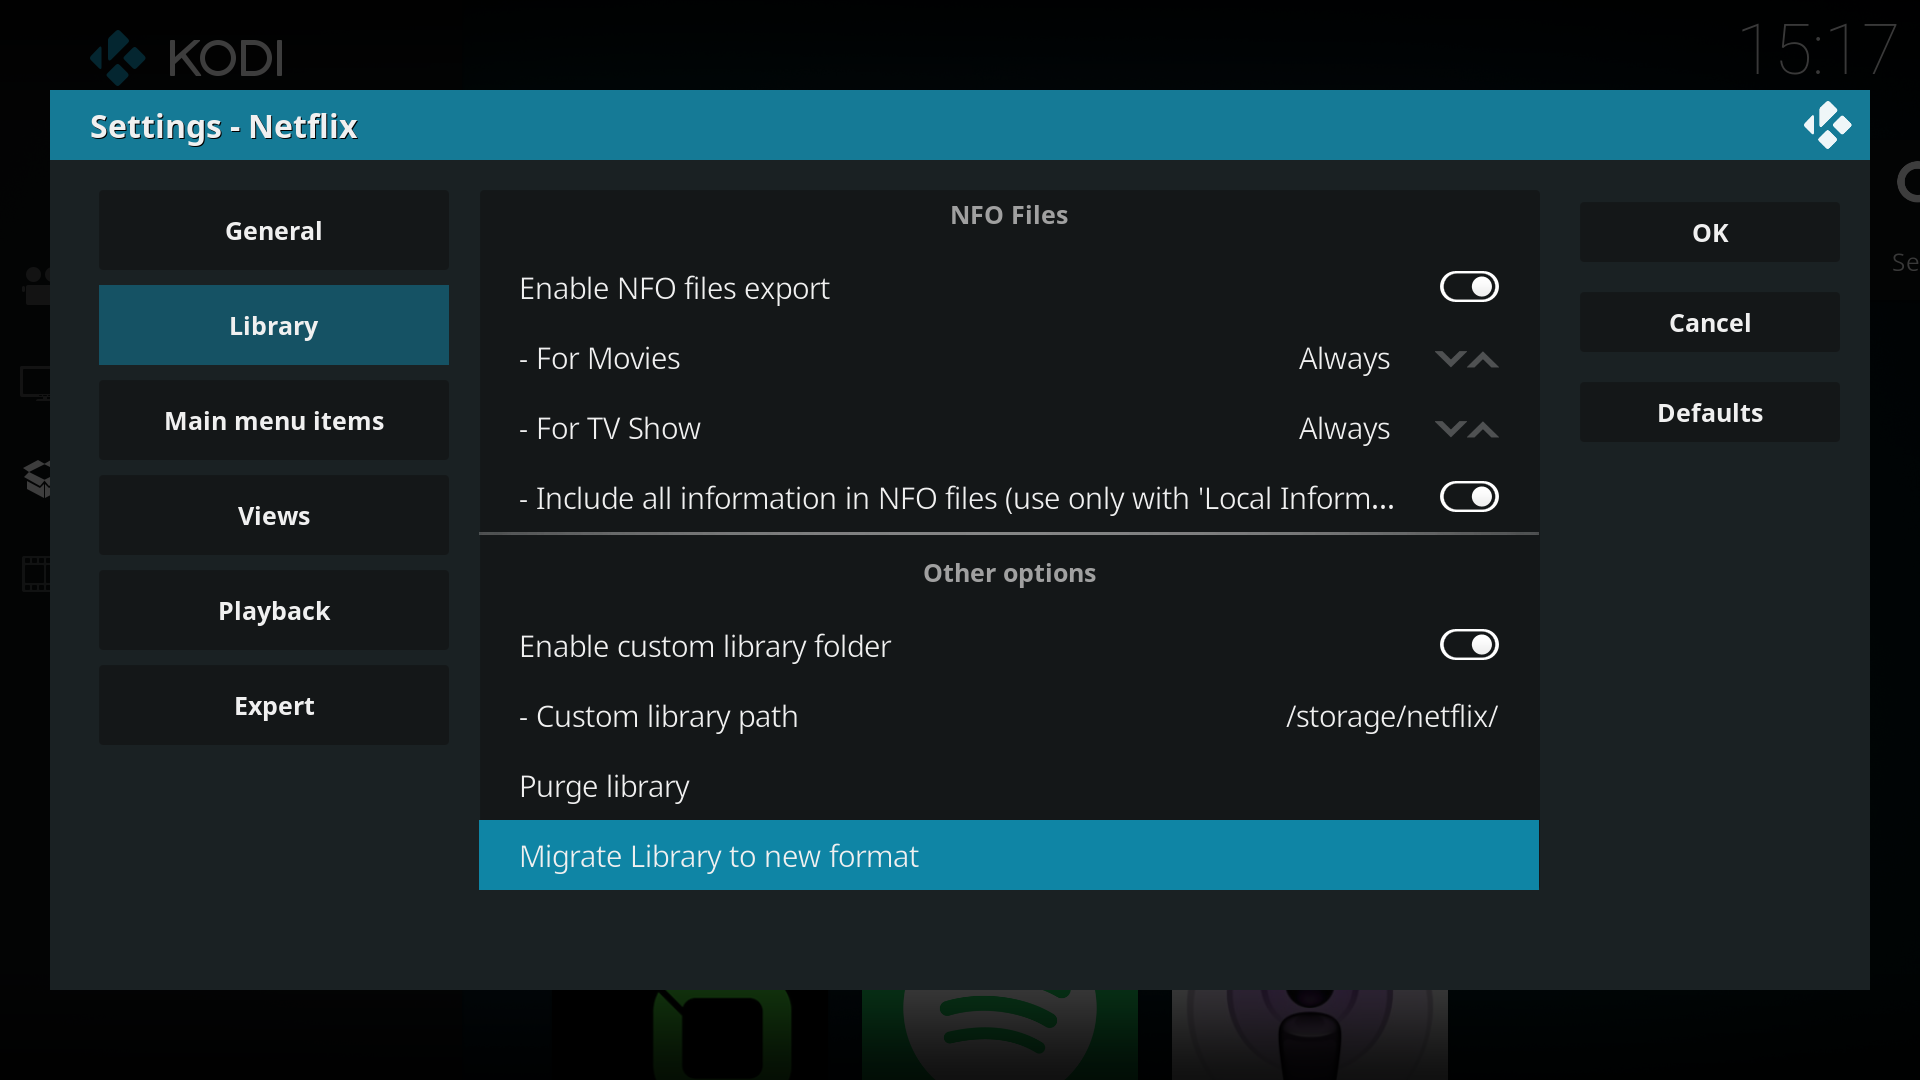The width and height of the screenshot is (1920, 1080).
Task: Click the For Movies Always value
Action: tap(1344, 358)
